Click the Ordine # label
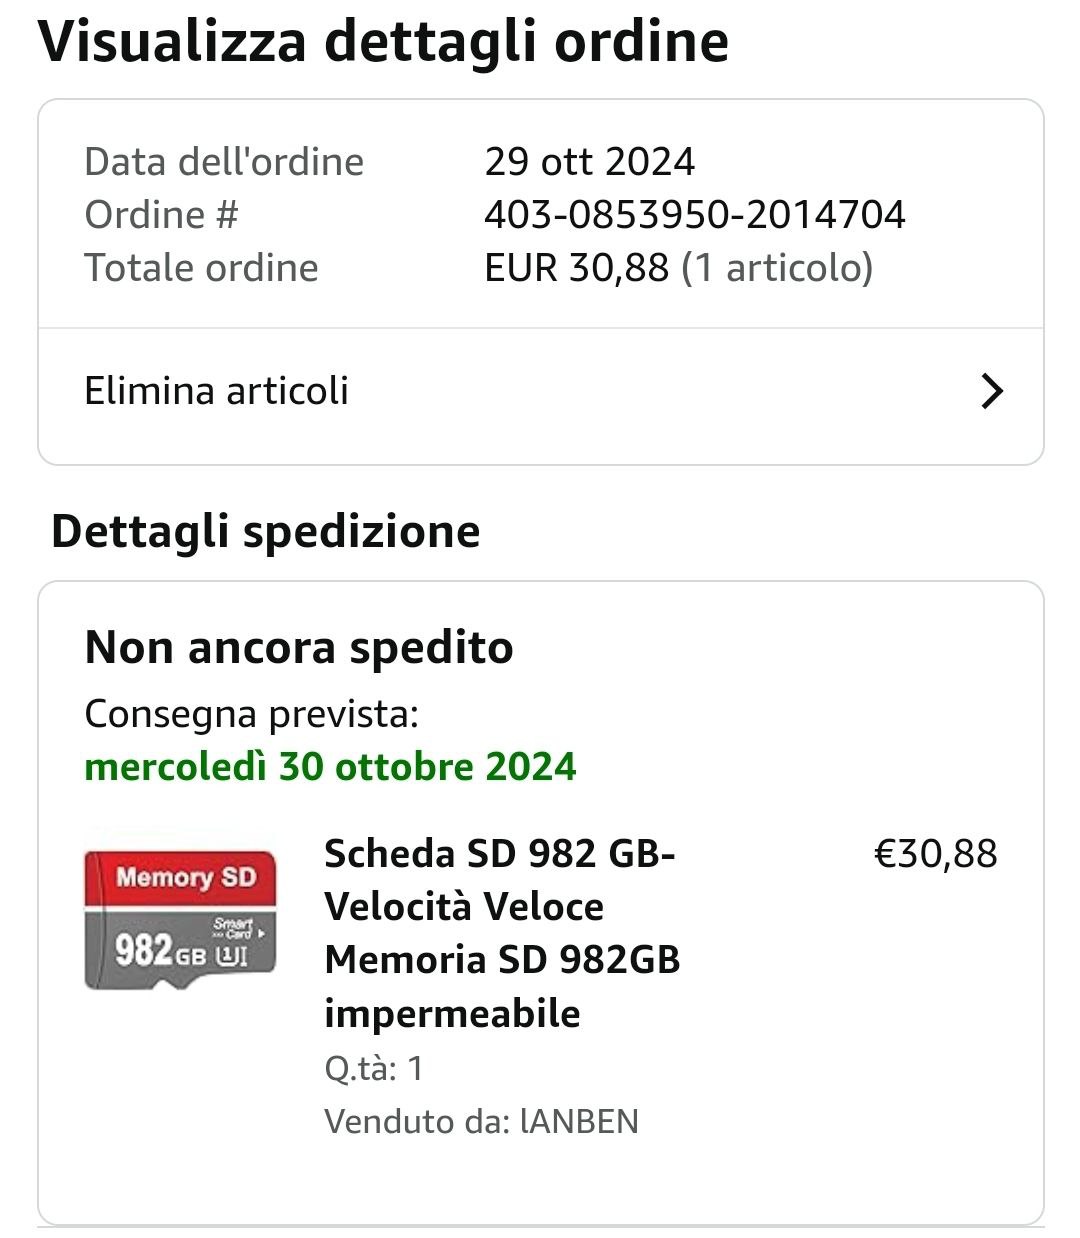 161,214
